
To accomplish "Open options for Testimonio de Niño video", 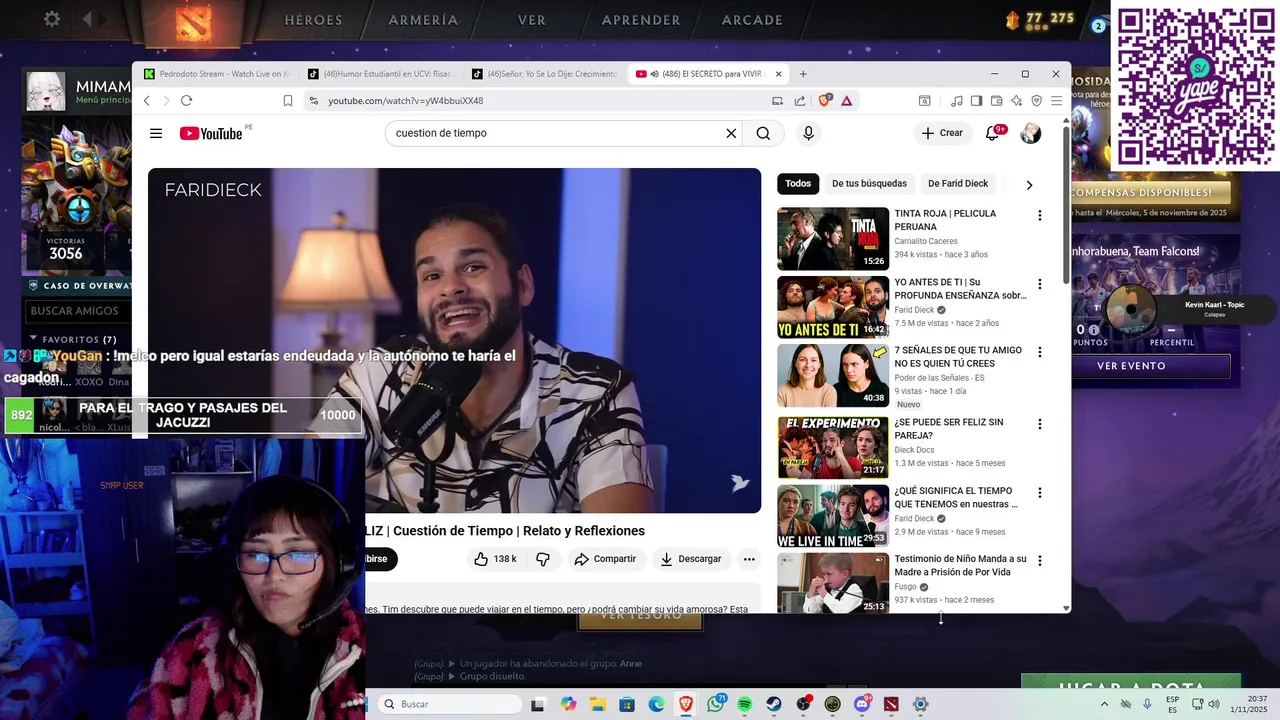I will point(1039,561).
